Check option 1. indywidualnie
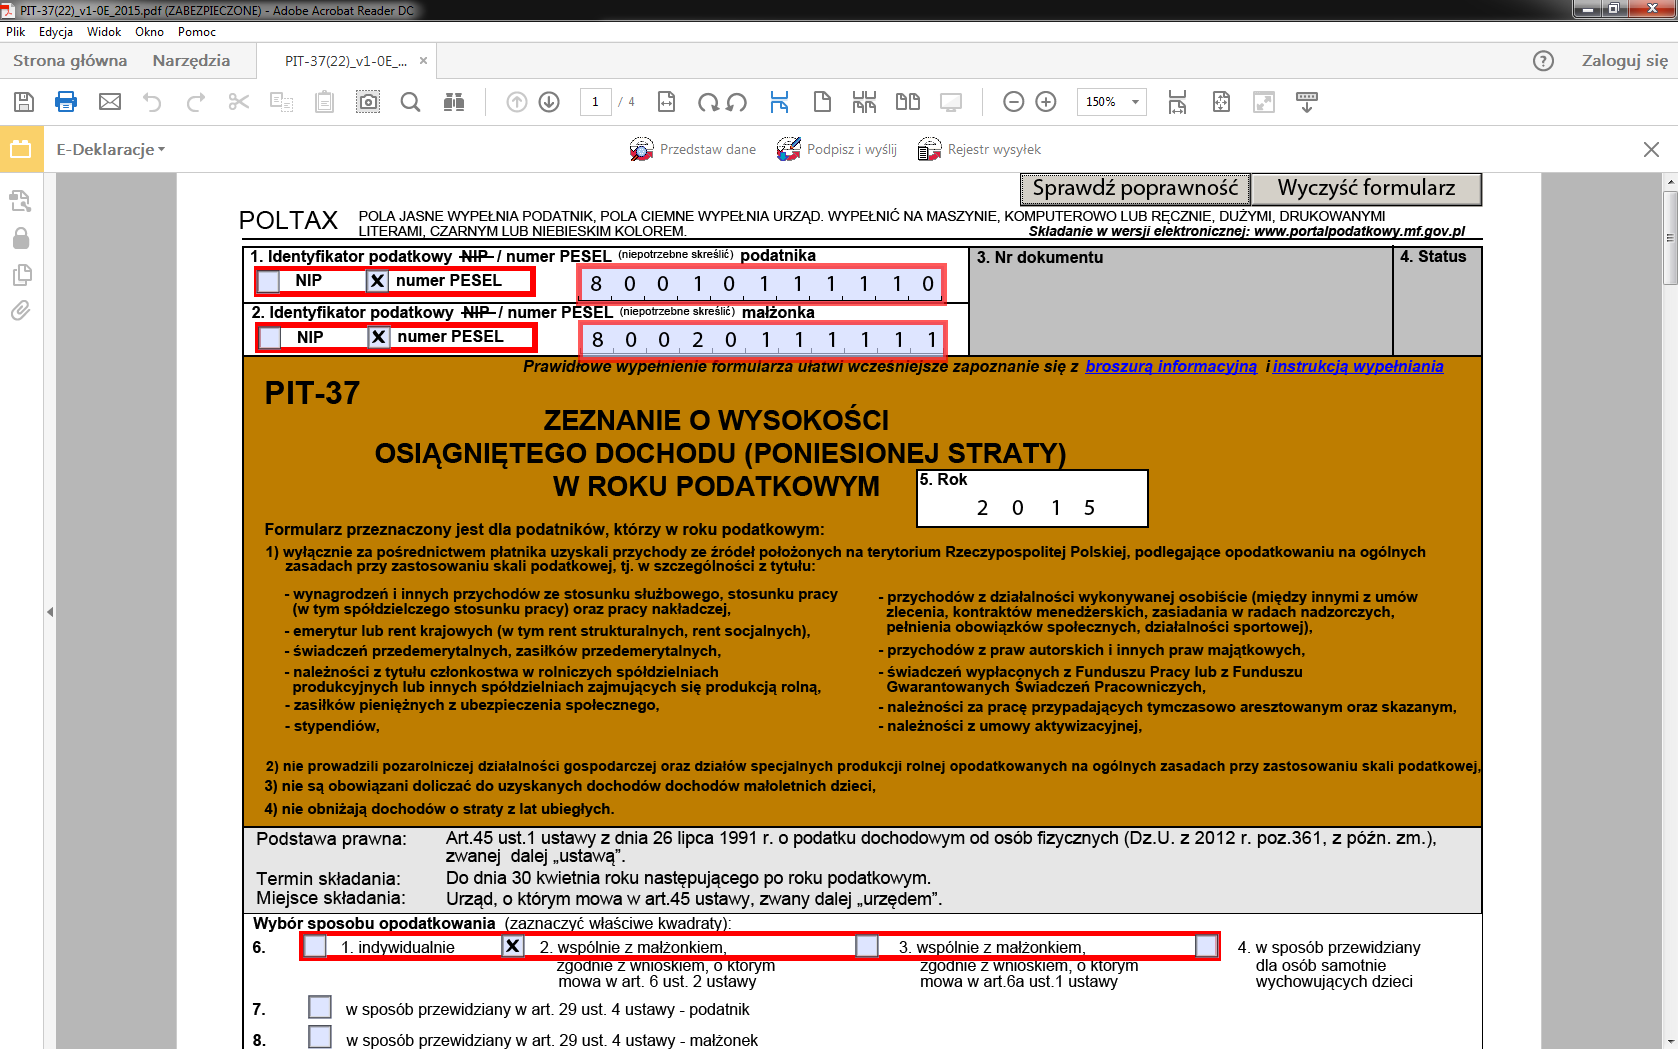The width and height of the screenshot is (1678, 1049). coord(315,946)
